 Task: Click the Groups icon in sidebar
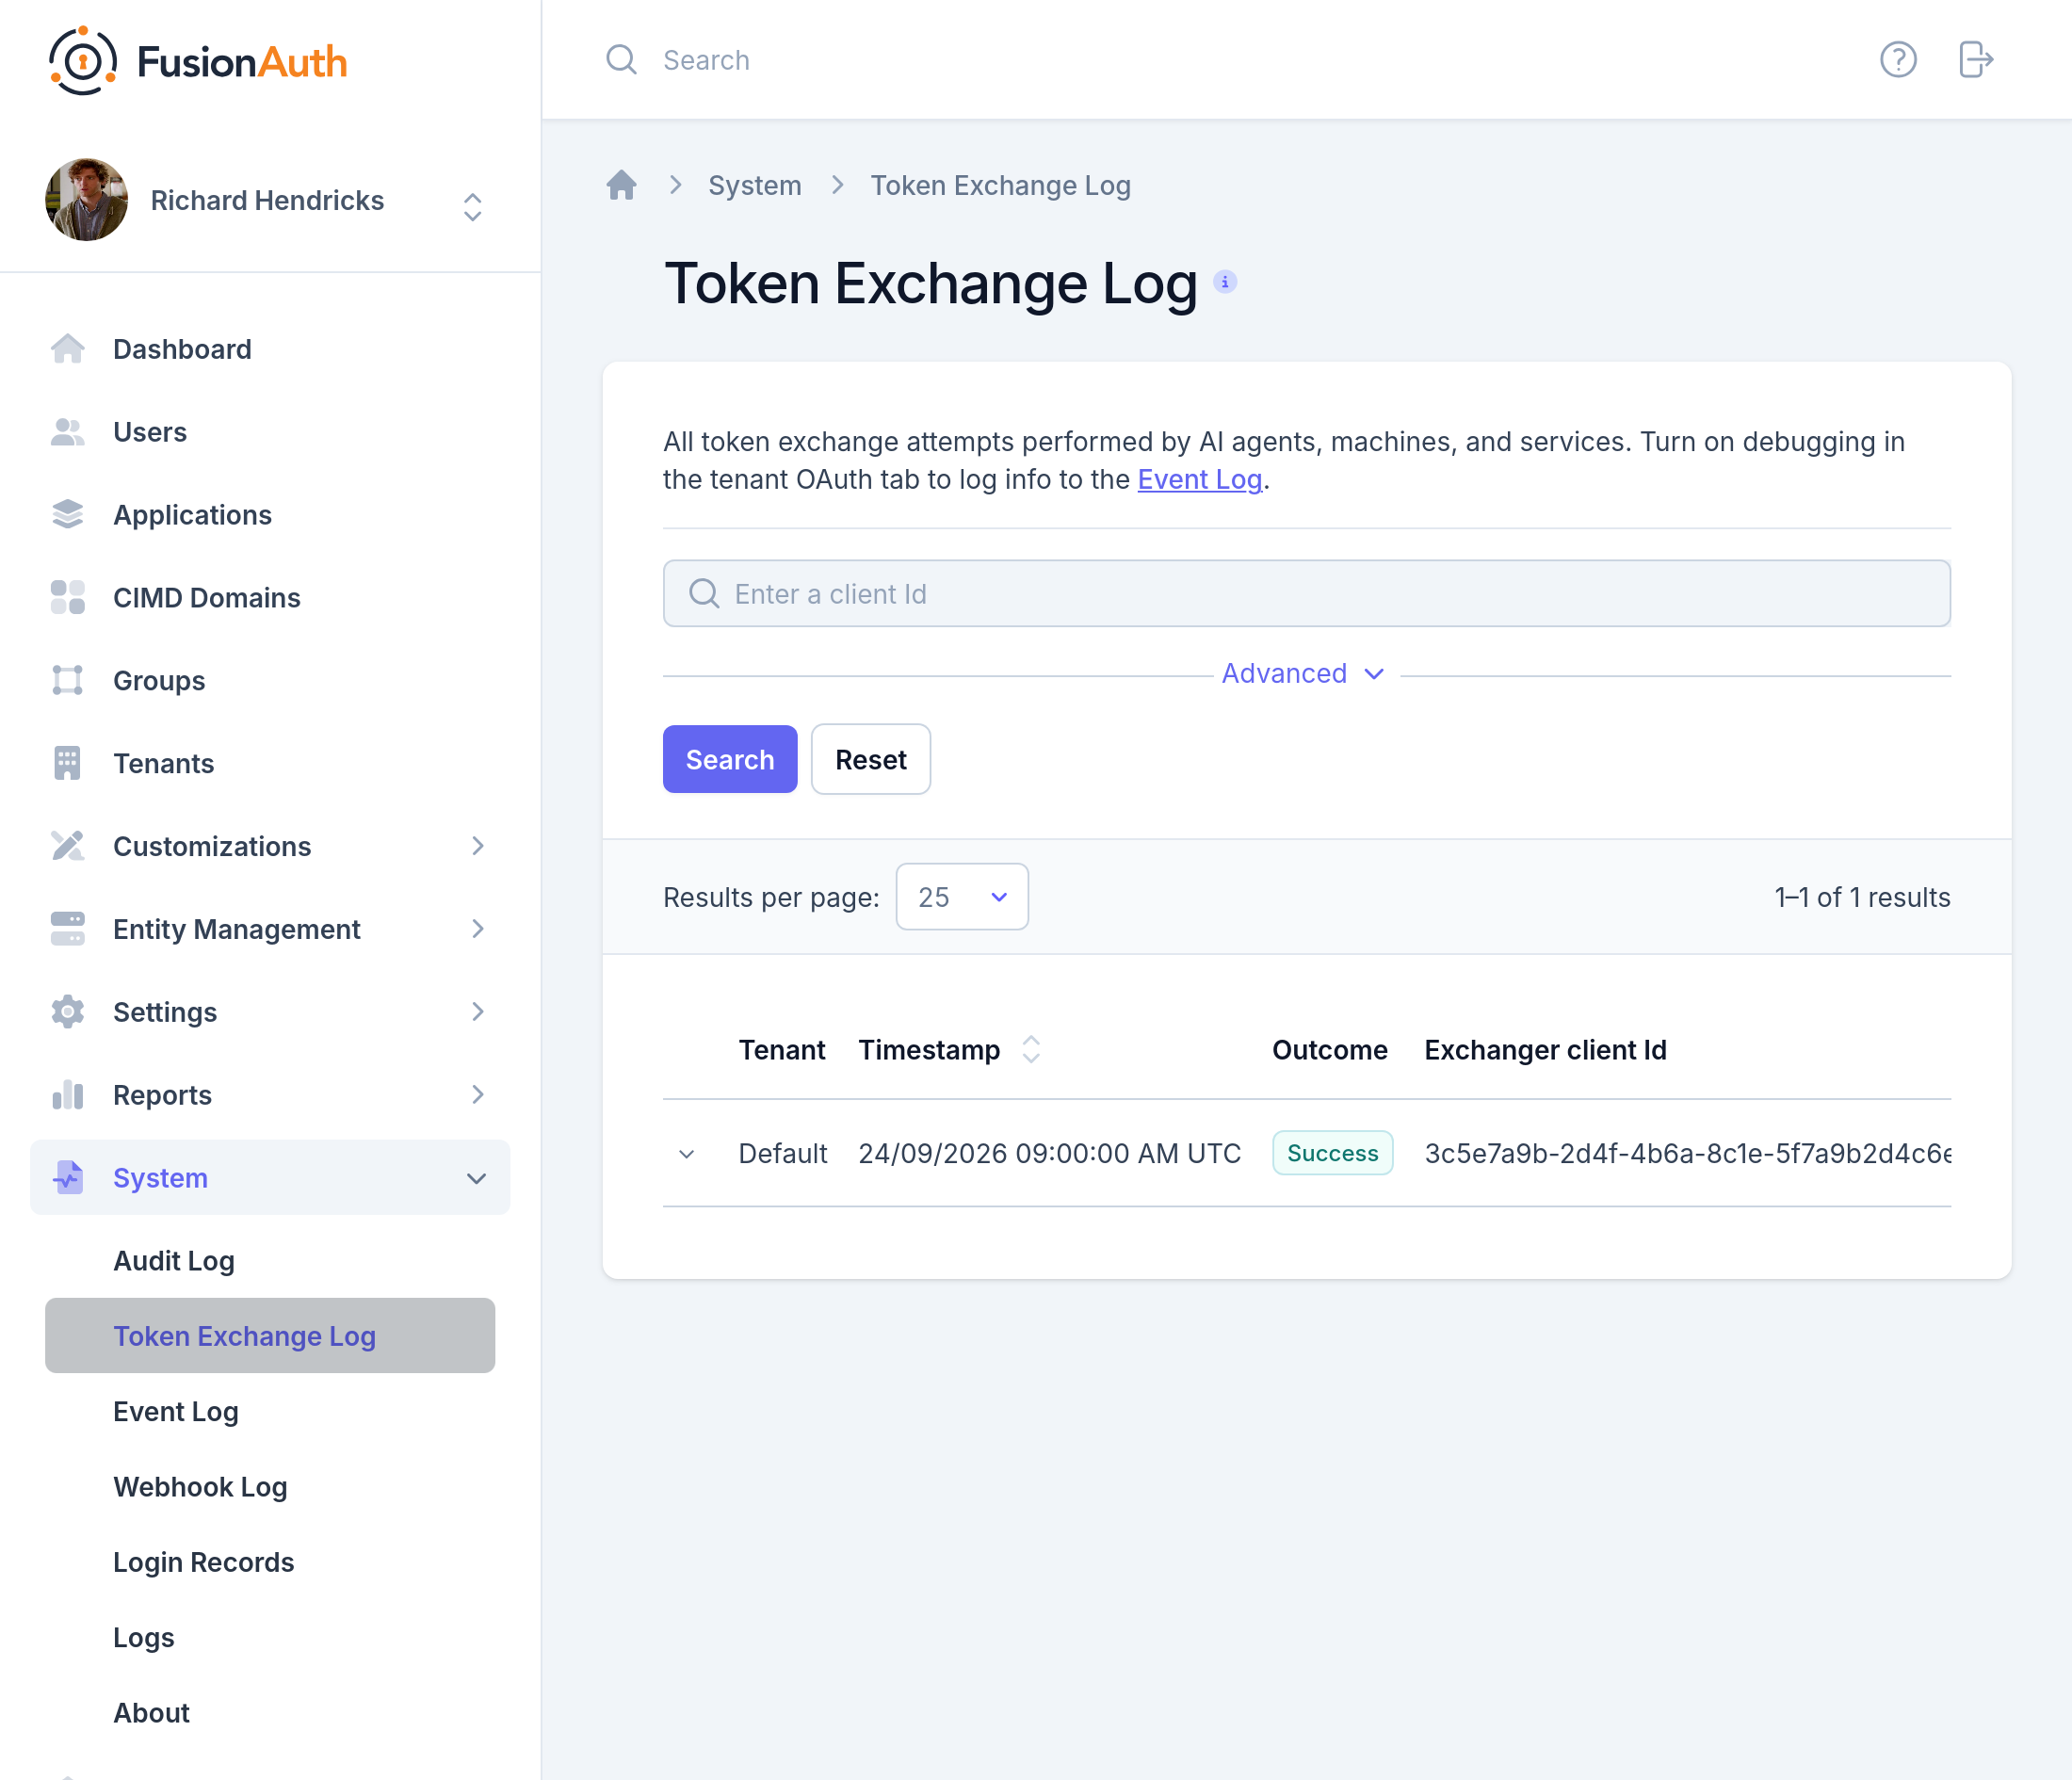point(67,681)
